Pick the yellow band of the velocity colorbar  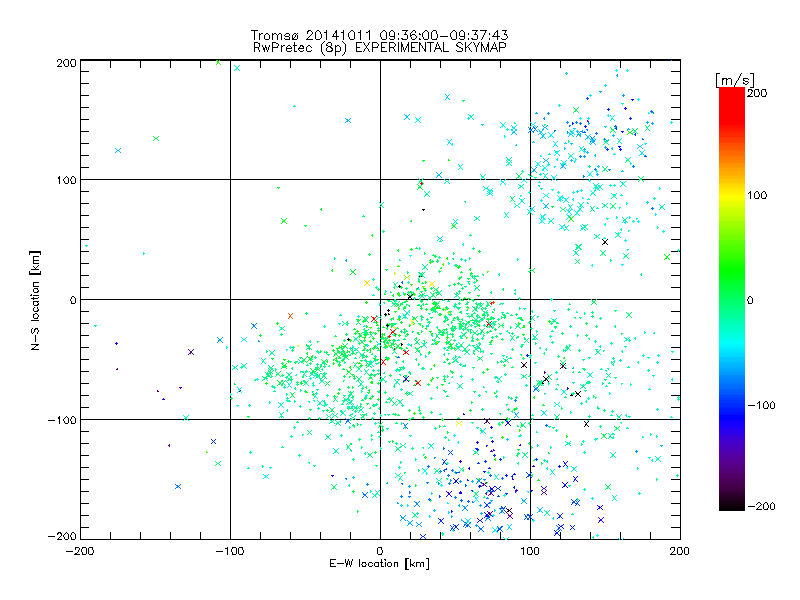[732, 195]
